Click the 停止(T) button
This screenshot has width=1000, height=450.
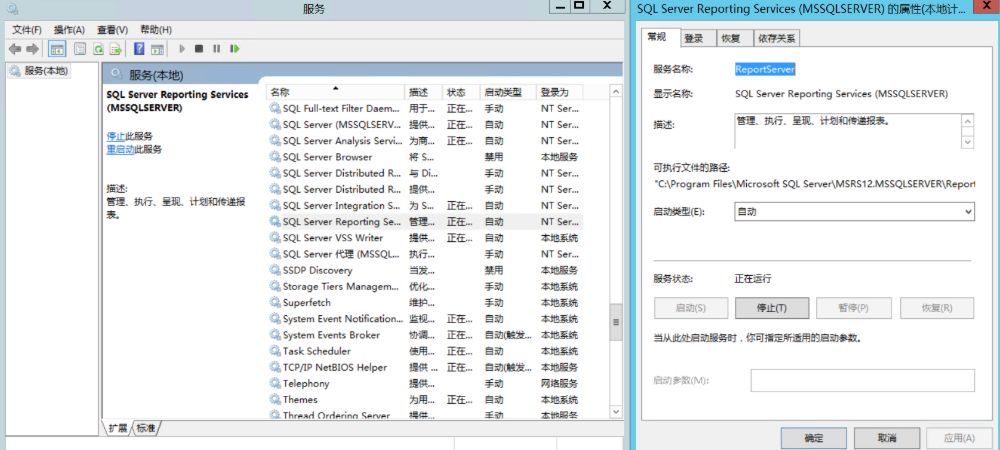(772, 308)
